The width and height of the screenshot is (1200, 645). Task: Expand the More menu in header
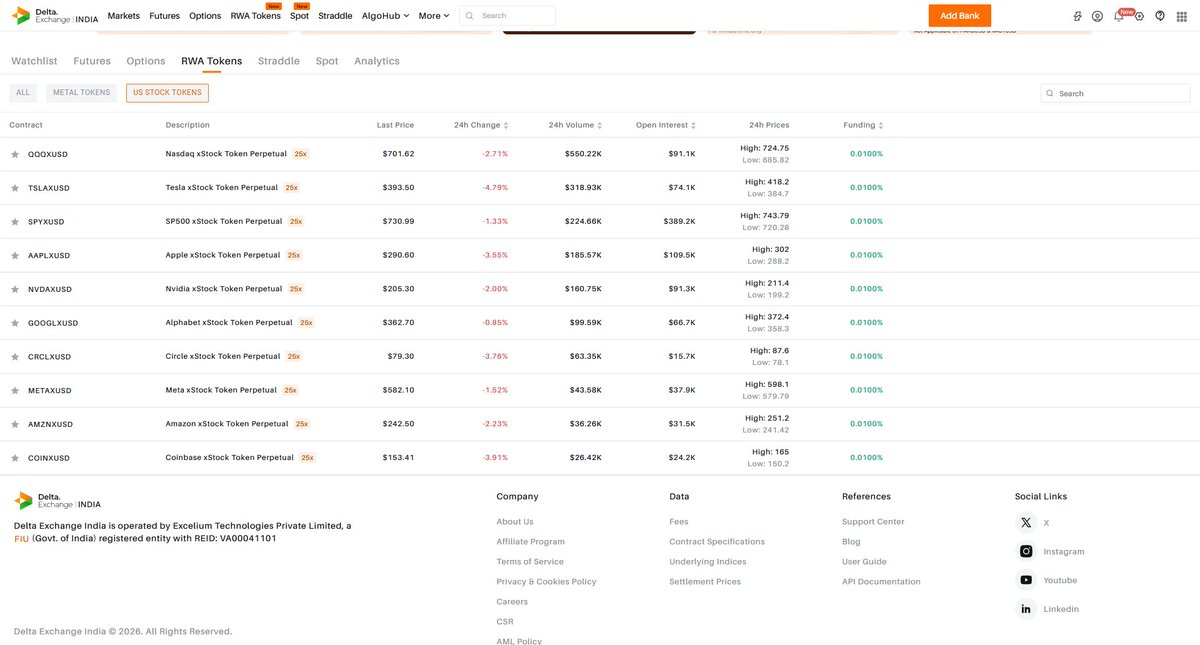434,16
